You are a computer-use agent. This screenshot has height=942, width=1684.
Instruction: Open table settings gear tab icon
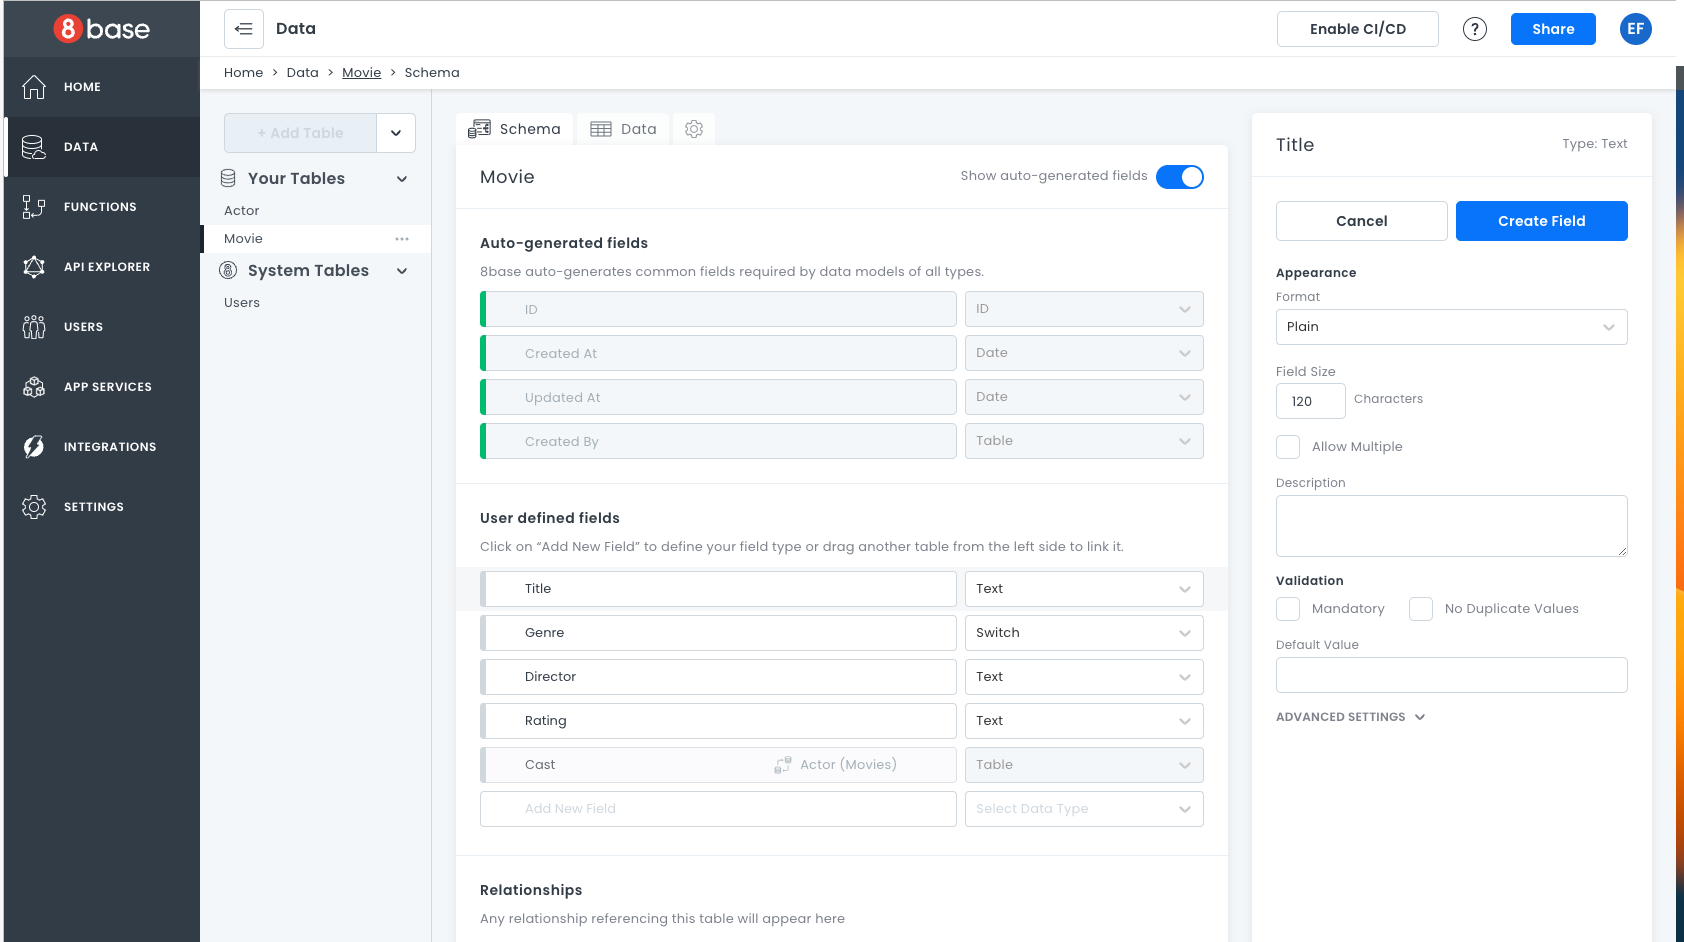point(694,129)
